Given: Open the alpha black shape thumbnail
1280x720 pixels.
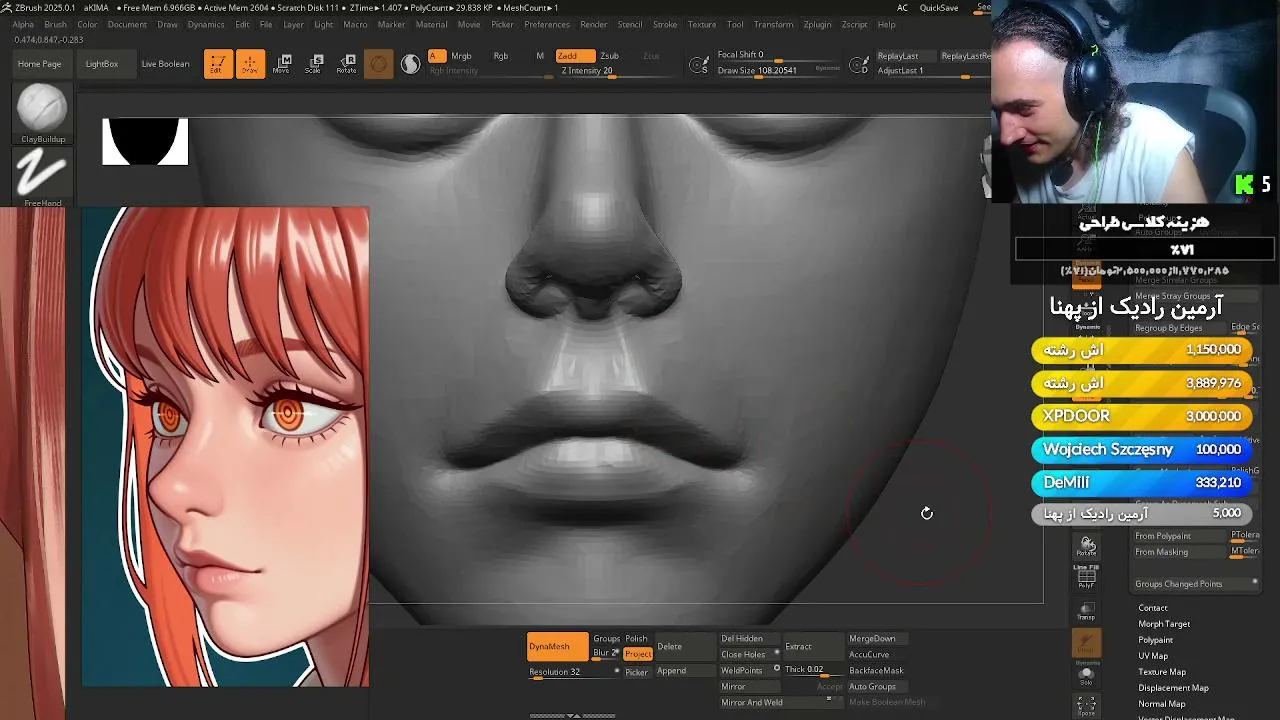Looking at the screenshot, I should (x=145, y=142).
